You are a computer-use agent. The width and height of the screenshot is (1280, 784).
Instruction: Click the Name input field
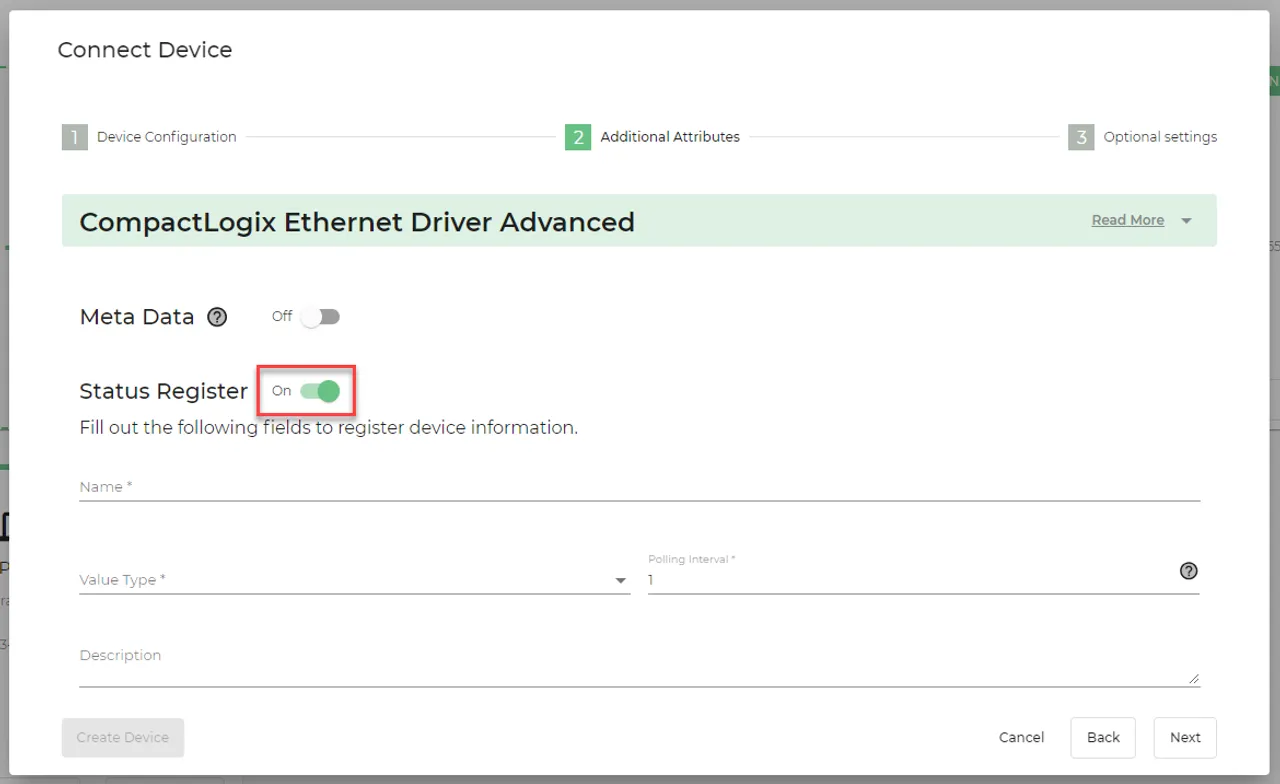(x=400, y=487)
